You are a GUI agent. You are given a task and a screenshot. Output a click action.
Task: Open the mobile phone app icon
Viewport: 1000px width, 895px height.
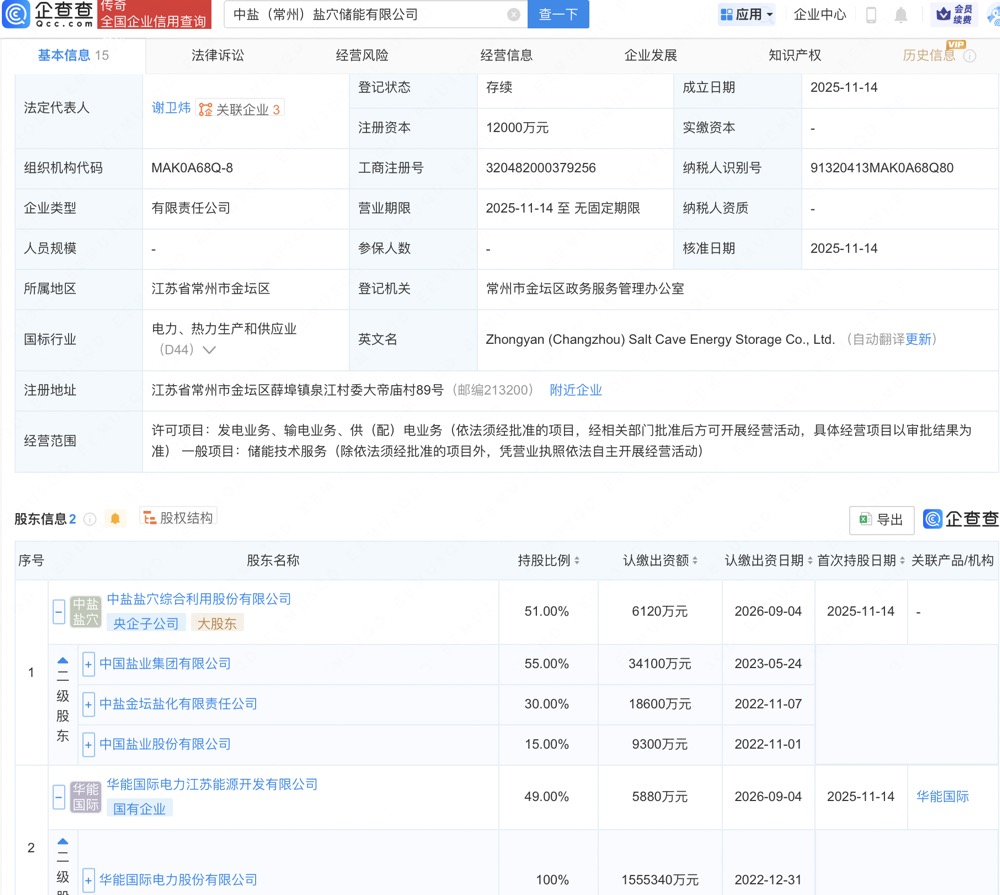[x=871, y=15]
